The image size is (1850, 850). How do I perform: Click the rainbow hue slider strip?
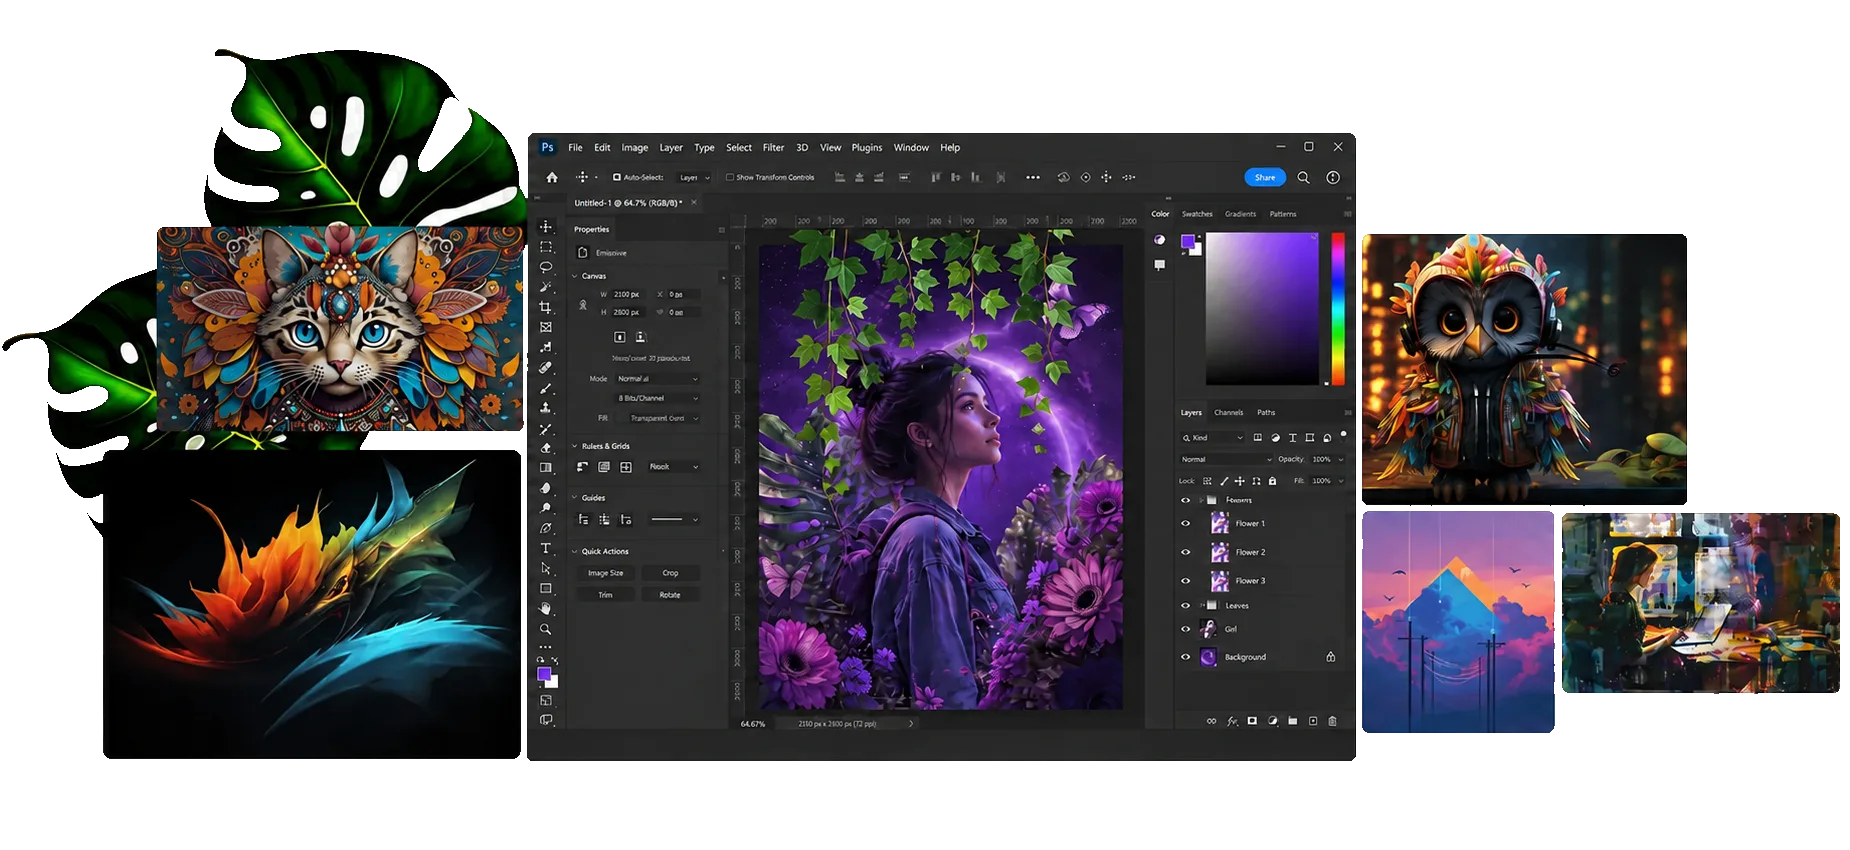[1337, 308]
